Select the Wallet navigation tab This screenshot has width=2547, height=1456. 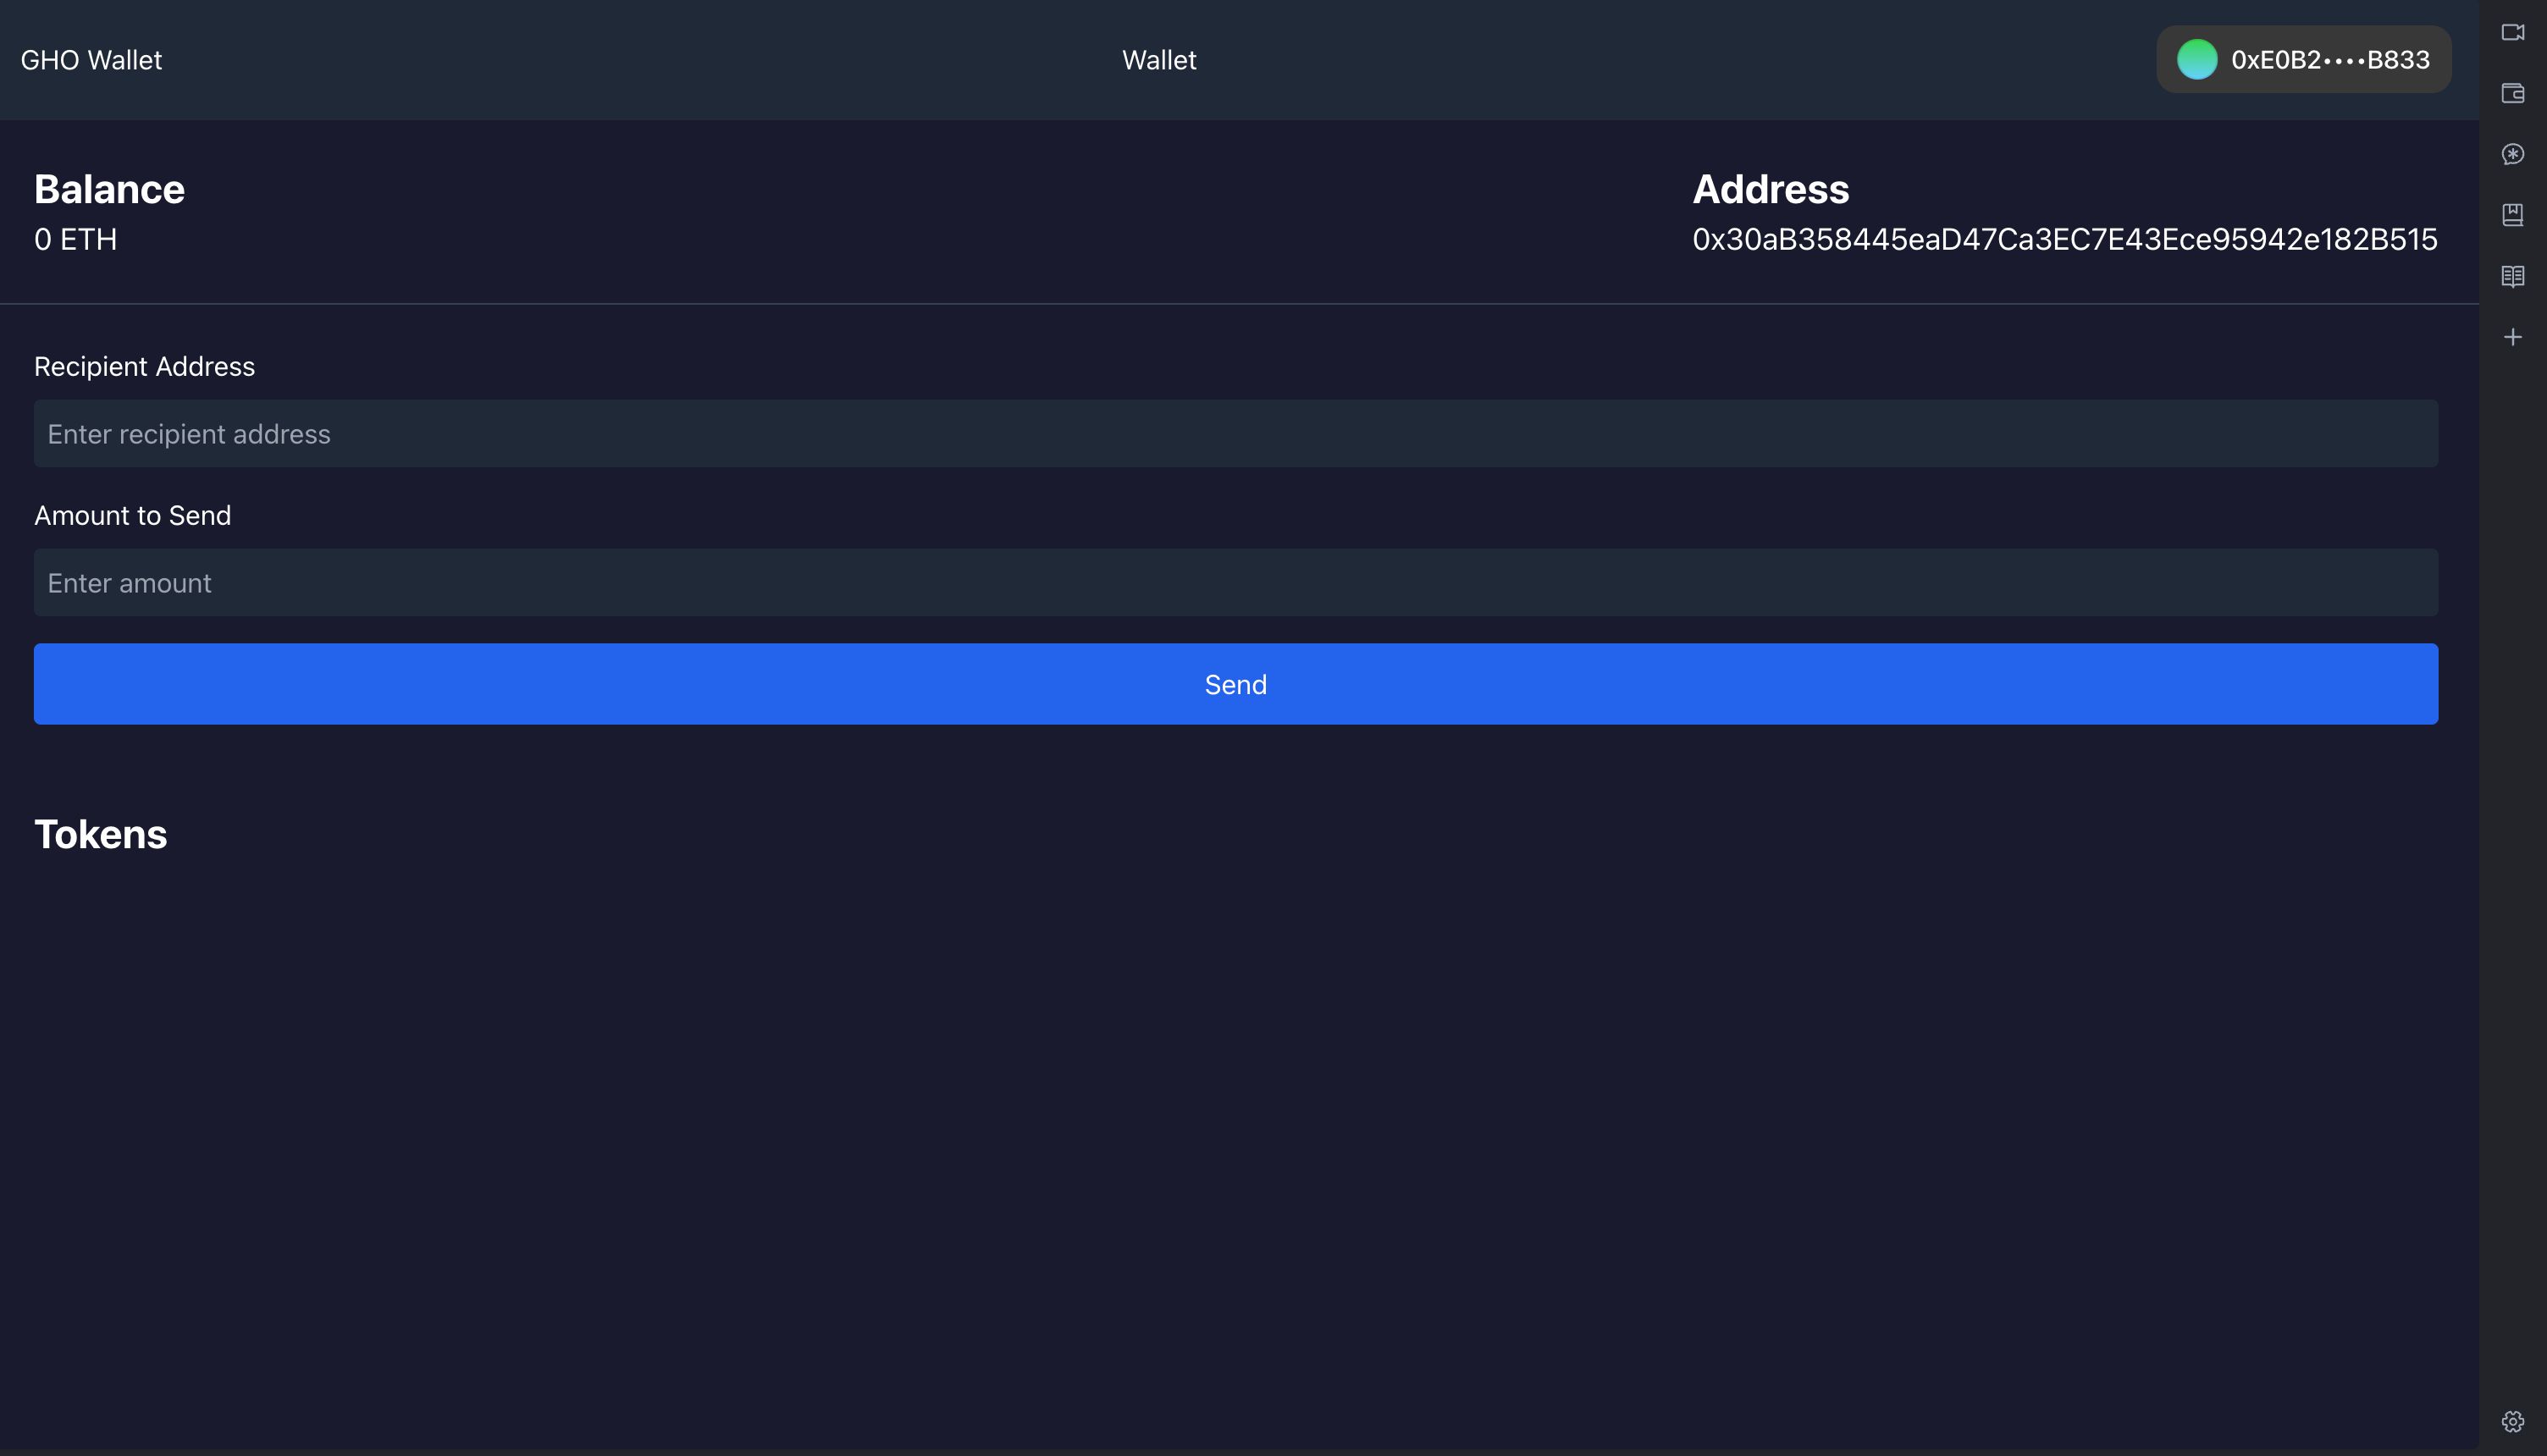(1159, 60)
